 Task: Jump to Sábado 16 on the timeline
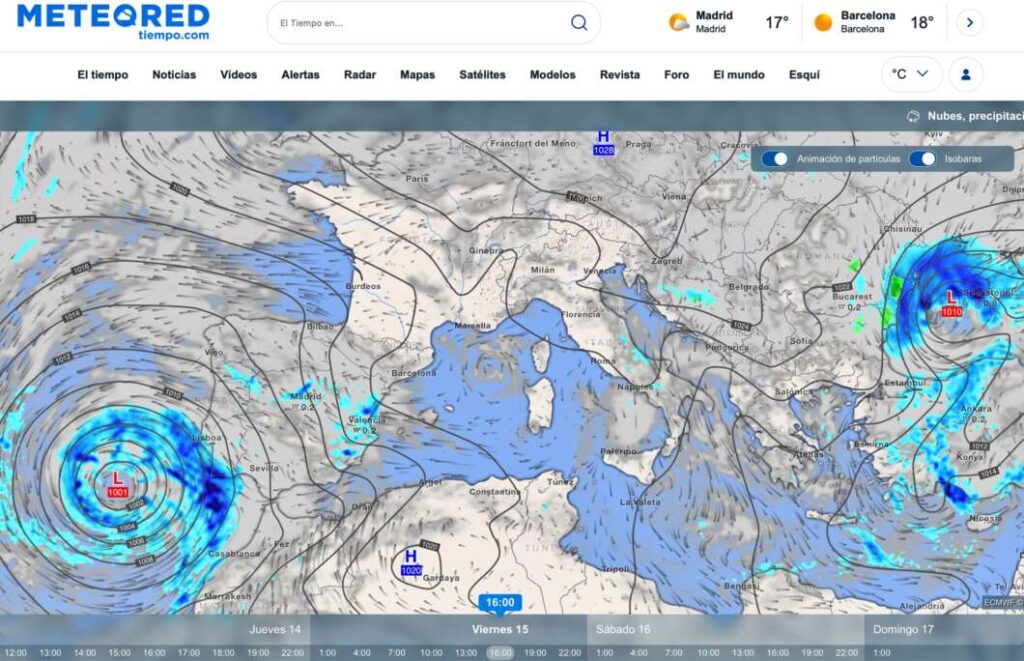pos(623,629)
